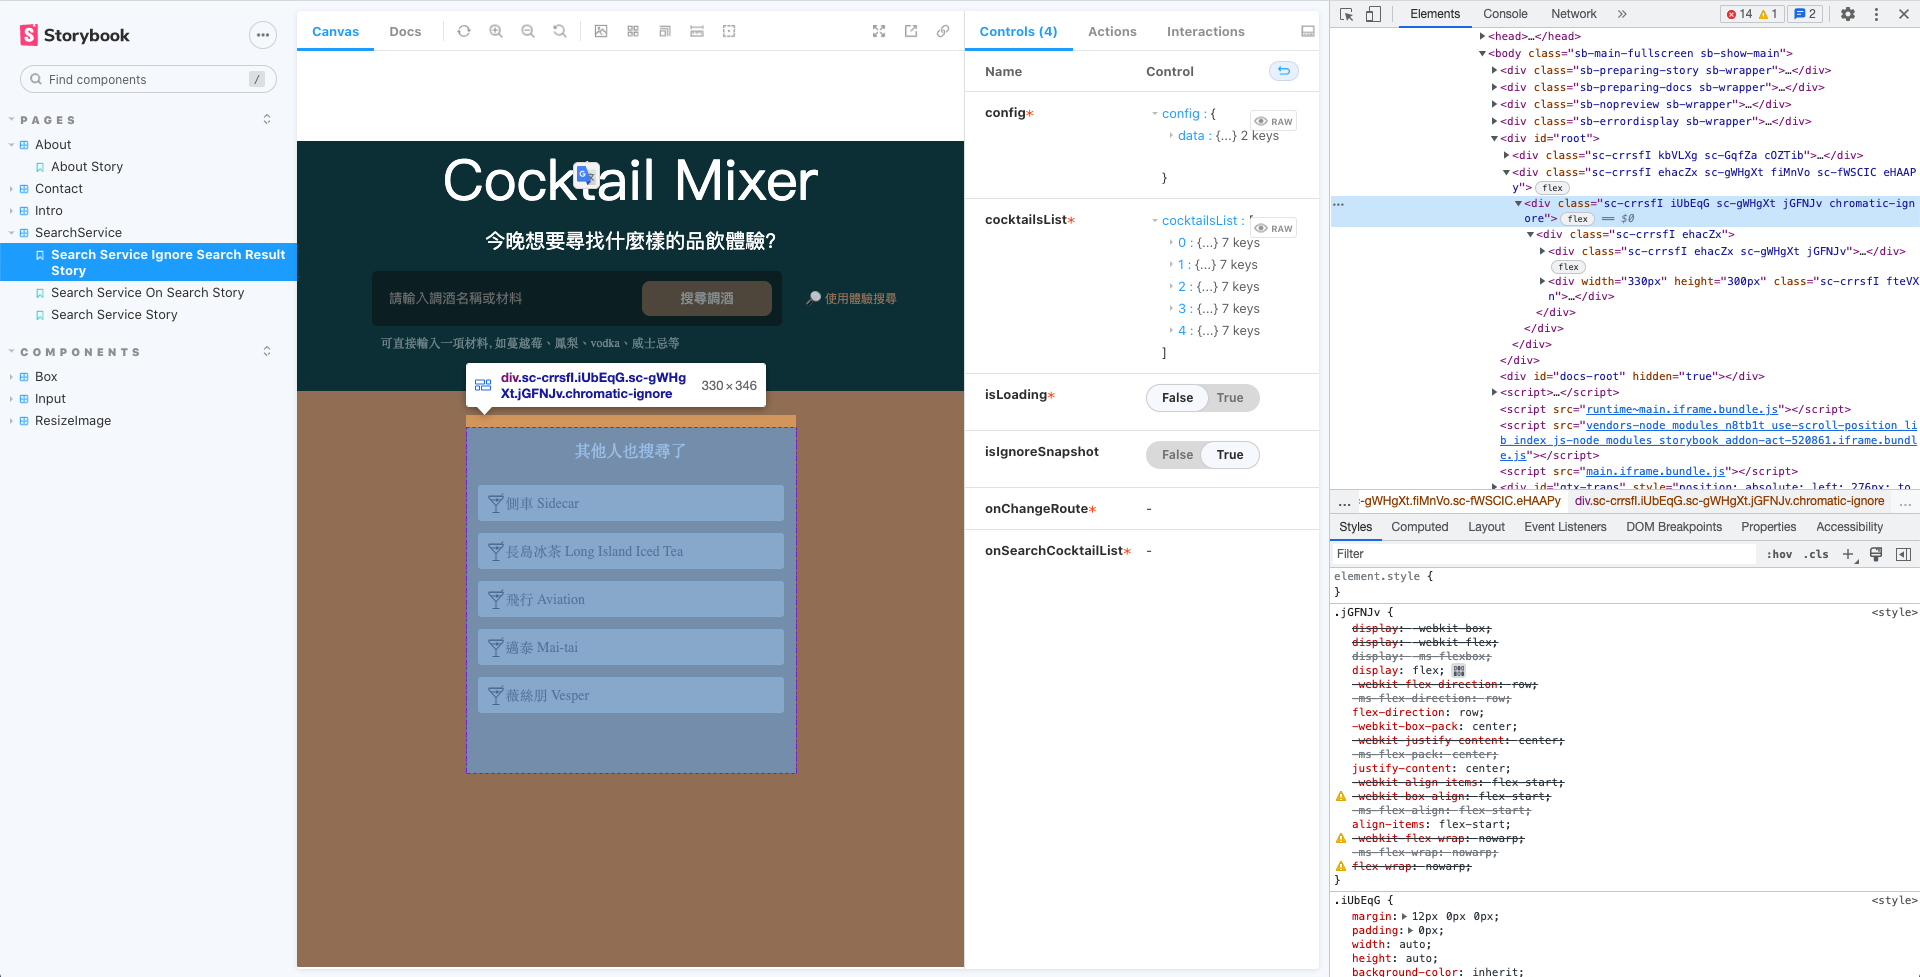Viewport: 1920px width, 977px height.
Task: Open the Console tab in DevTools
Action: click(x=1505, y=14)
